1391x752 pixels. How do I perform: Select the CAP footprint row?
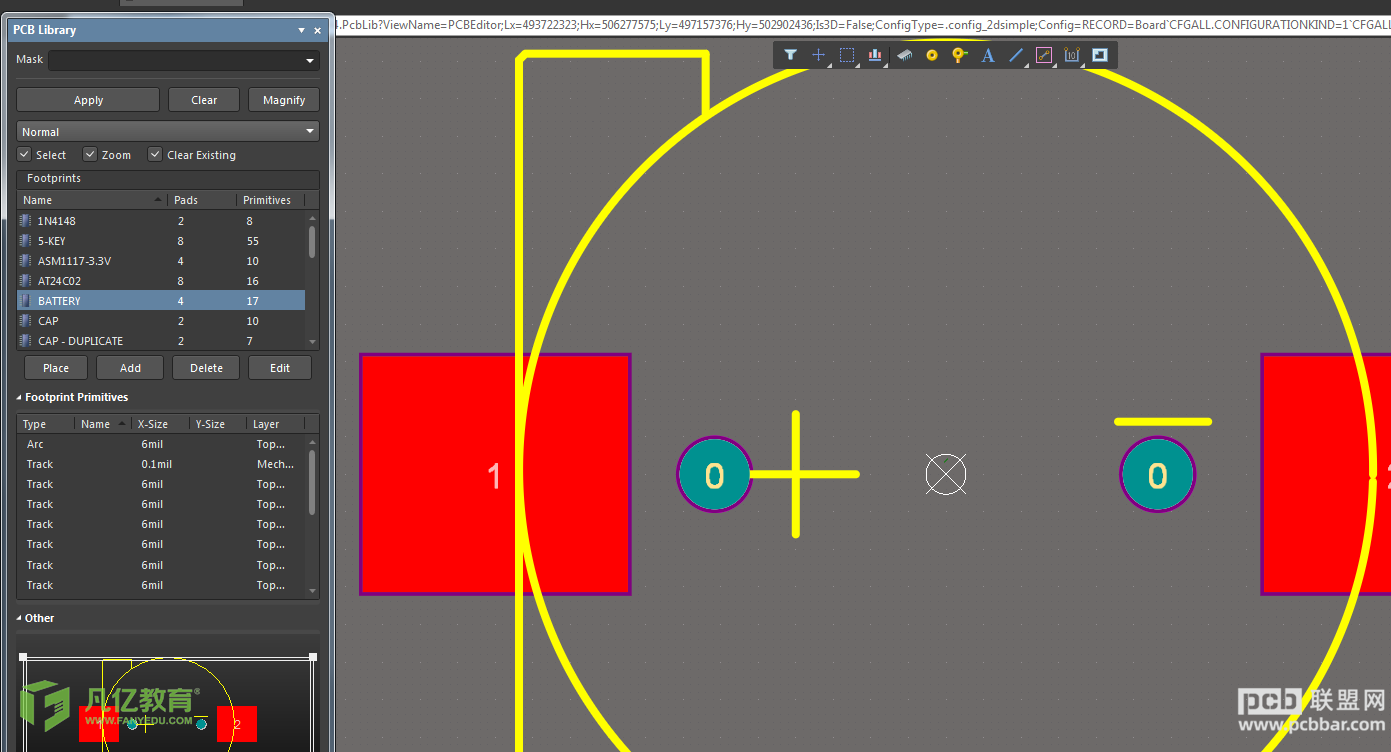(161, 320)
